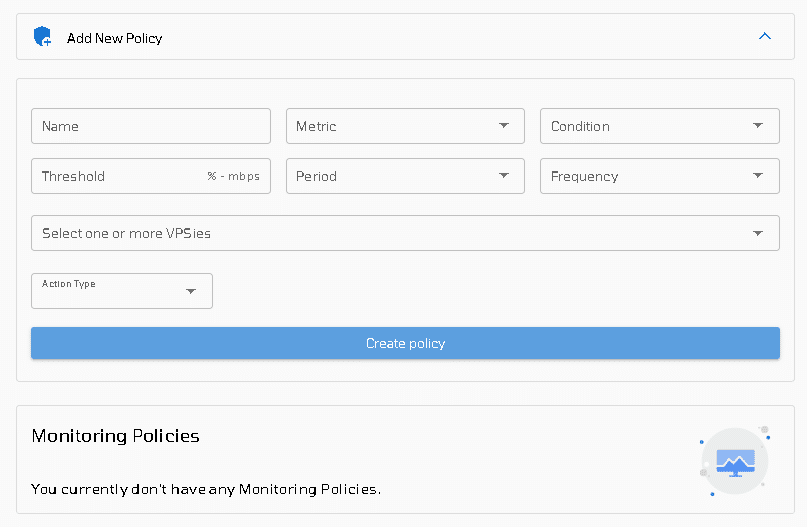Click the Condition dropdown arrow icon

758,126
